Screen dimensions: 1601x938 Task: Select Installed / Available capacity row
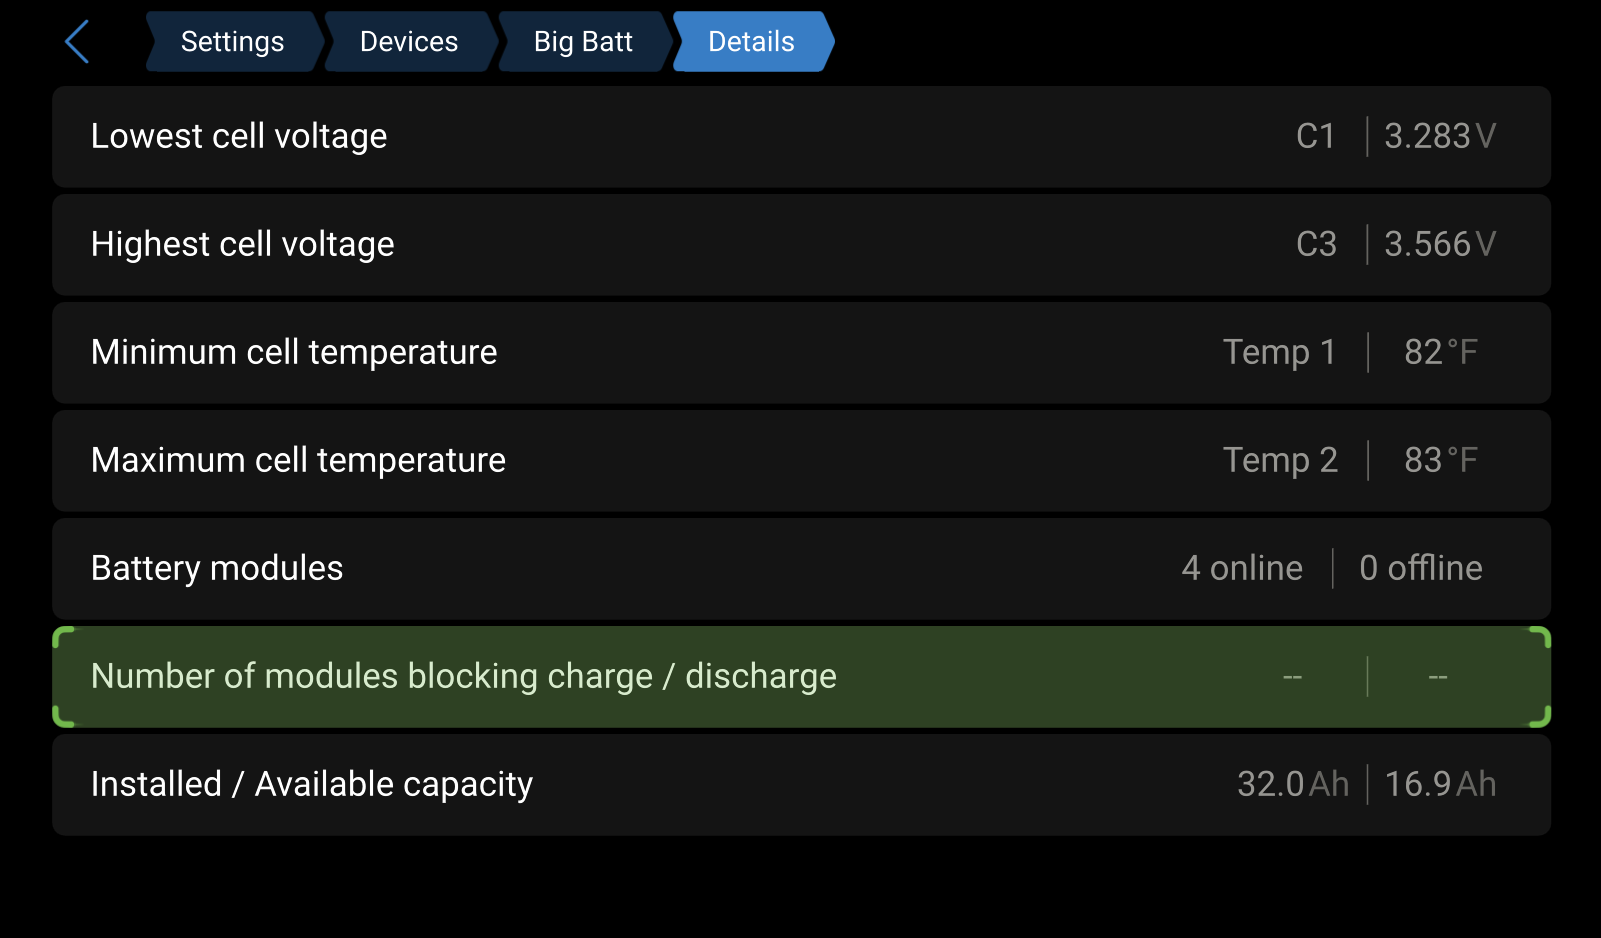tap(801, 785)
